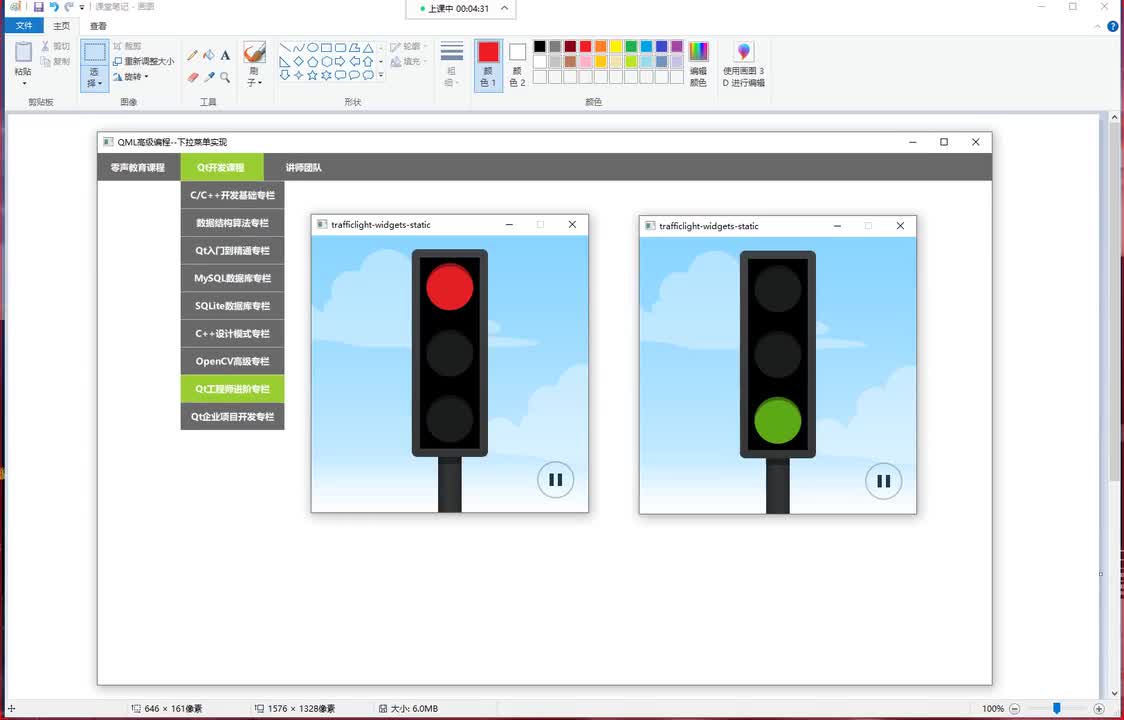Click the red light on the canvas
Viewport: 1124px width, 720px height.
pyautogui.click(x=449, y=287)
